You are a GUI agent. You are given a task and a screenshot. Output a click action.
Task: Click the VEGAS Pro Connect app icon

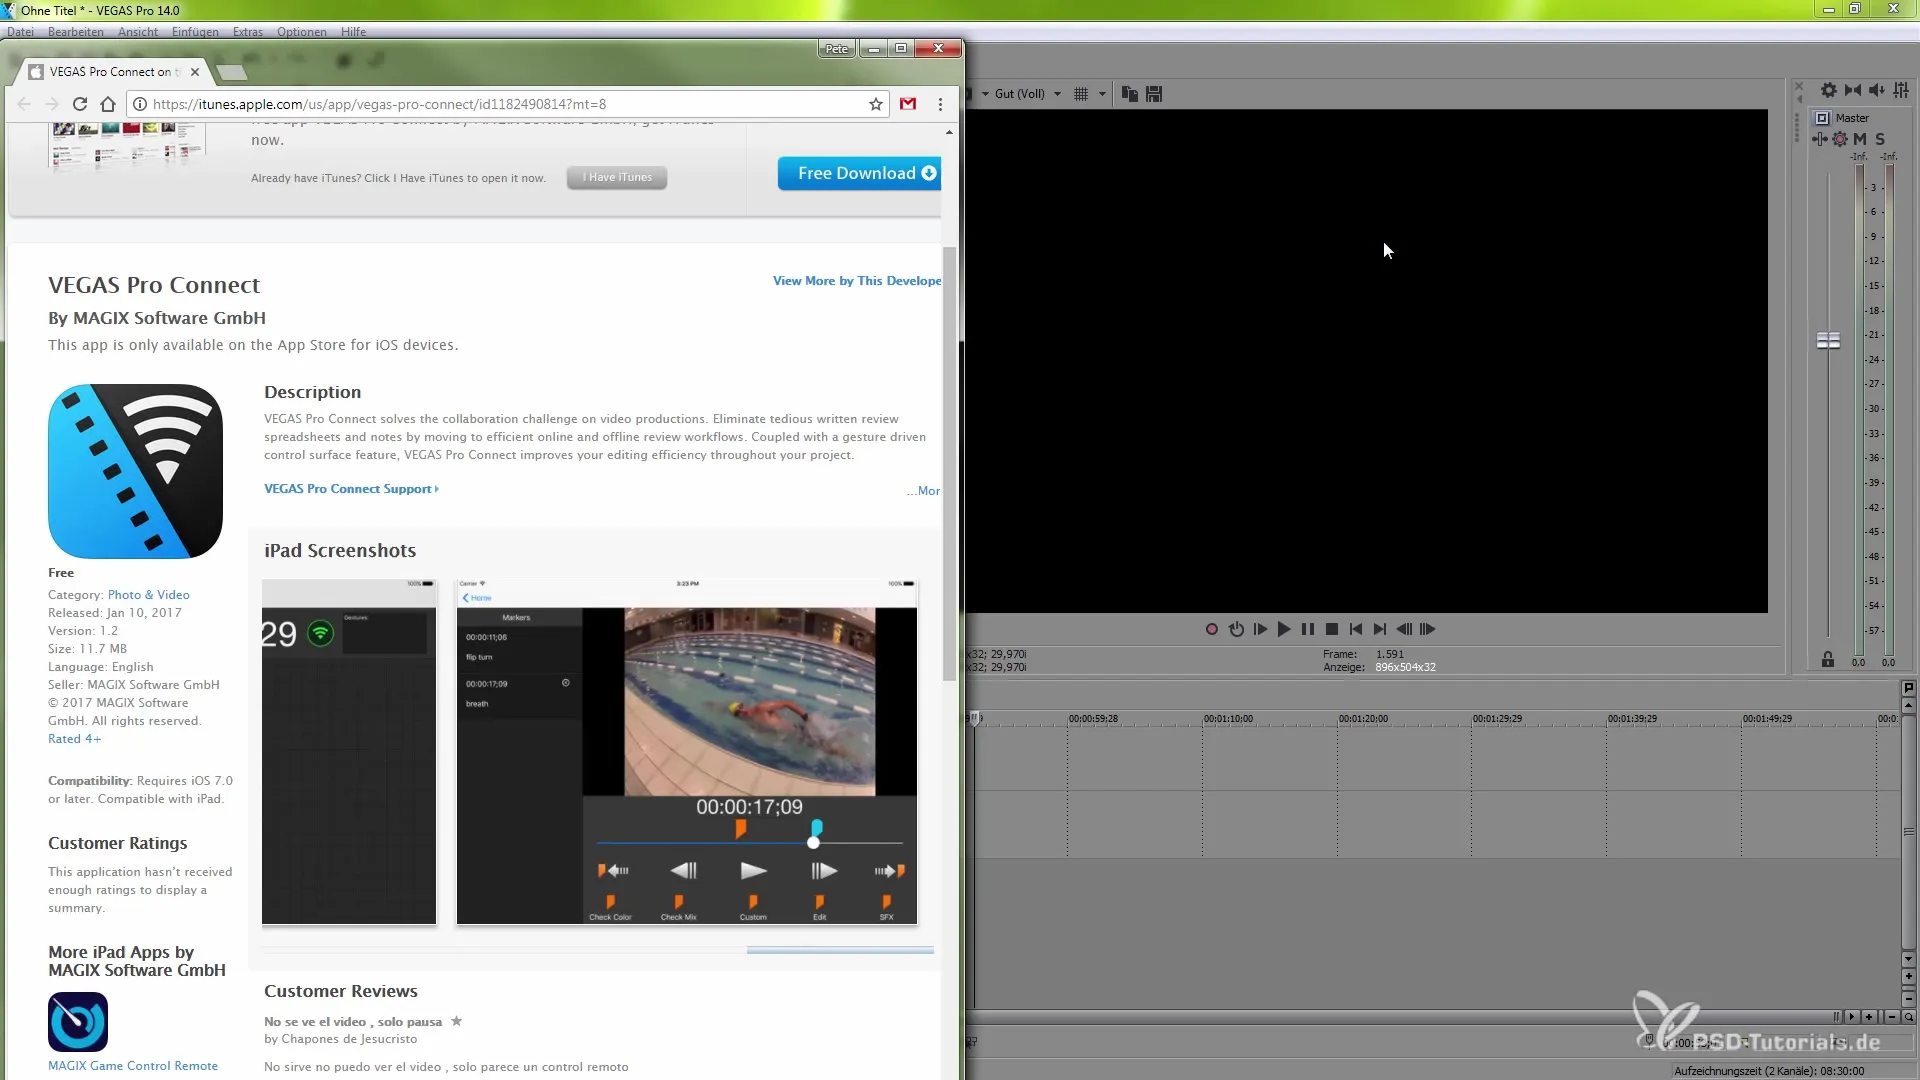[x=135, y=471]
